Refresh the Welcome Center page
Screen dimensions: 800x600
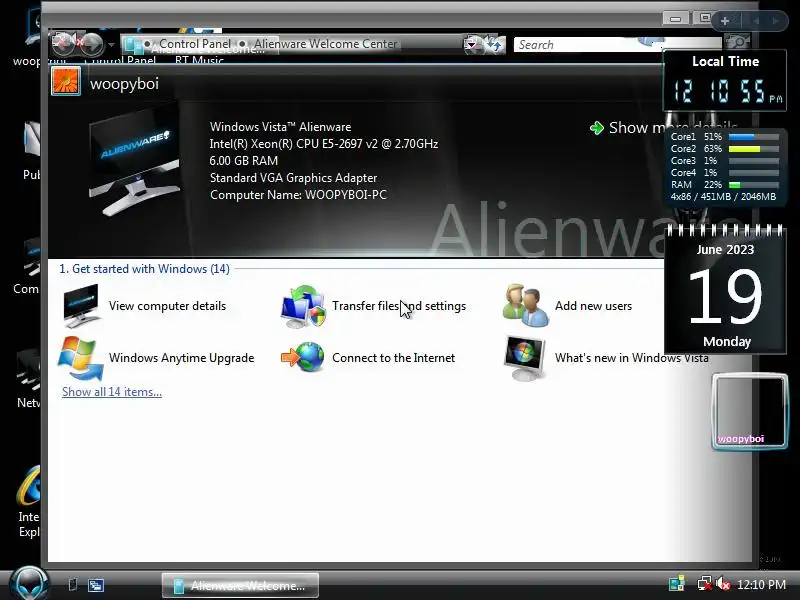495,44
